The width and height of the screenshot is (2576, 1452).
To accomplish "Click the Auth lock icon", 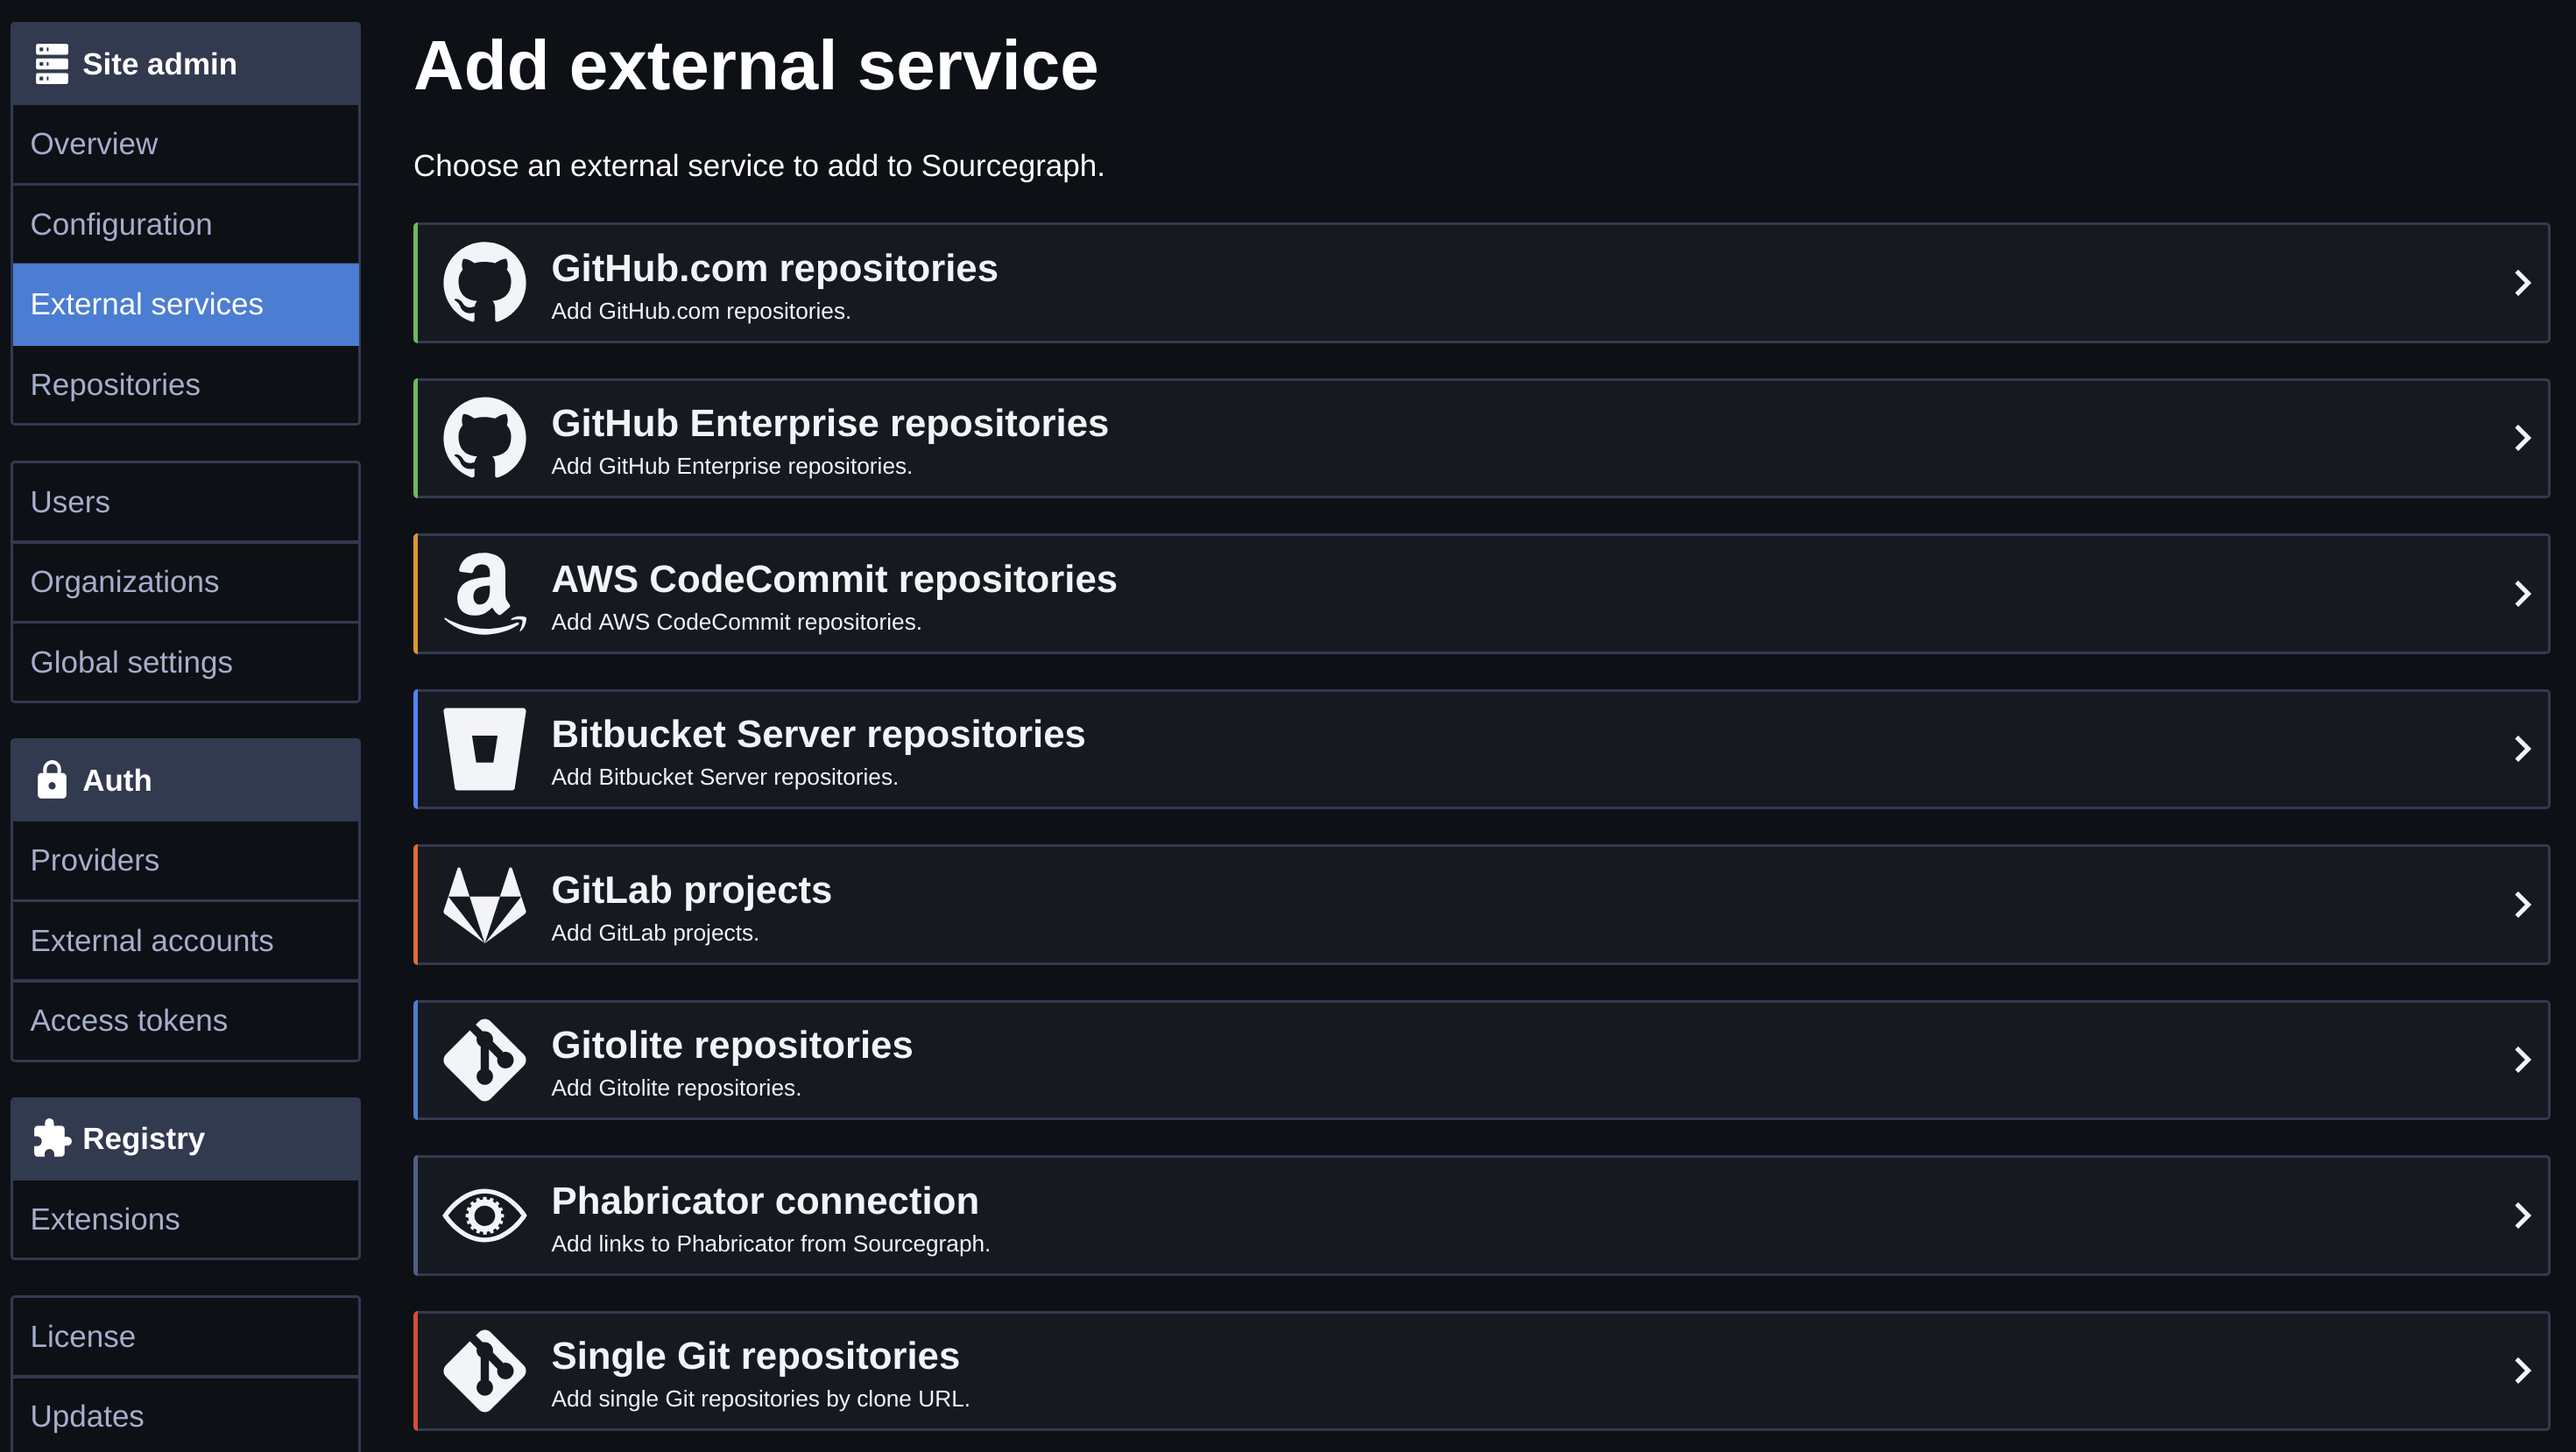I will [52, 780].
